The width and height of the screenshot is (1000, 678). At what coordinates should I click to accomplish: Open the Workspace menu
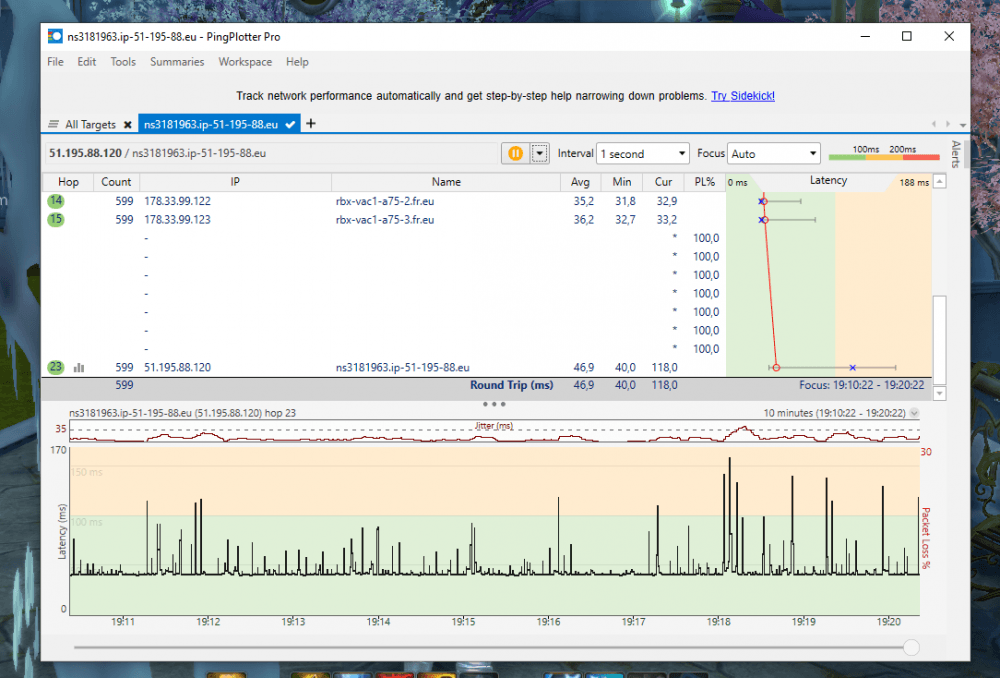245,62
